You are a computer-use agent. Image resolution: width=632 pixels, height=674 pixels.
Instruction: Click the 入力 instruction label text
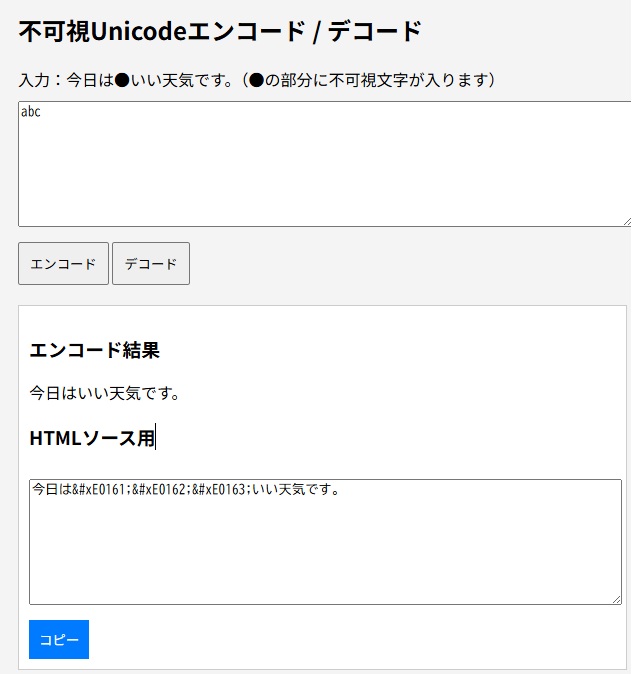[x=40, y=80]
